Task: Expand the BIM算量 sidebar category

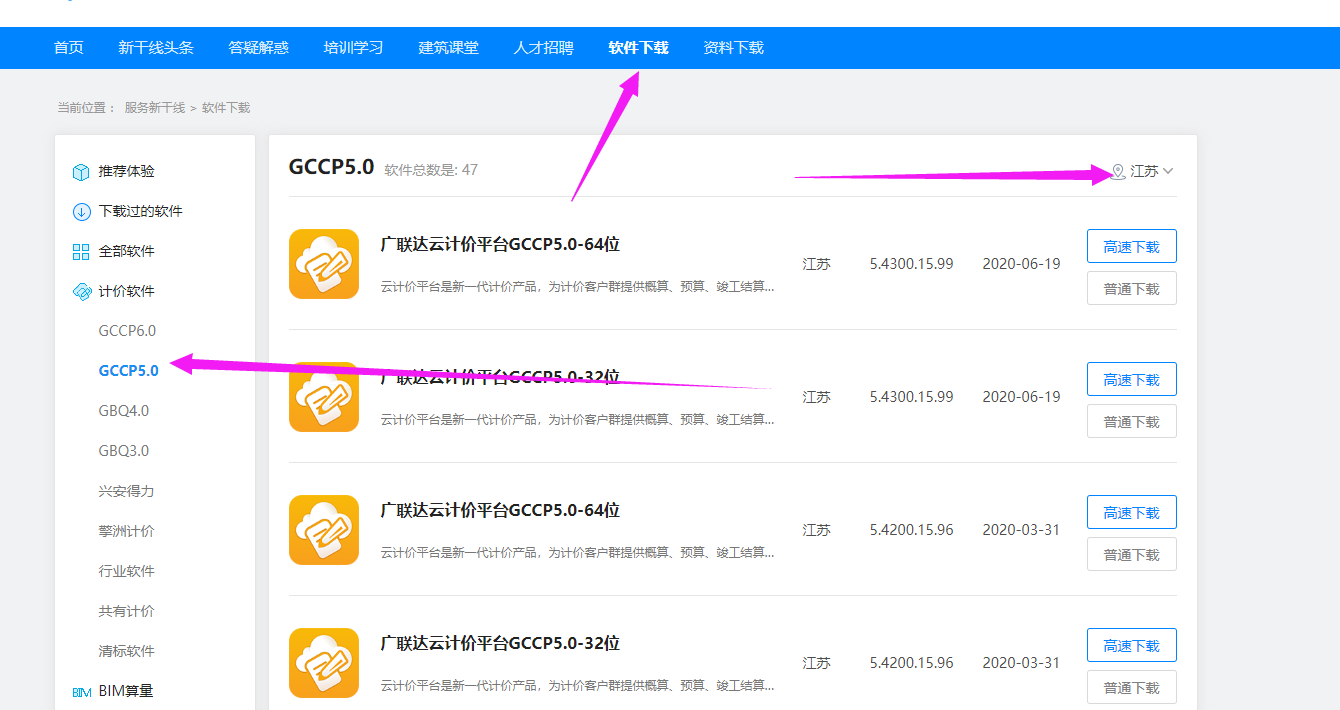Action: coord(126,691)
